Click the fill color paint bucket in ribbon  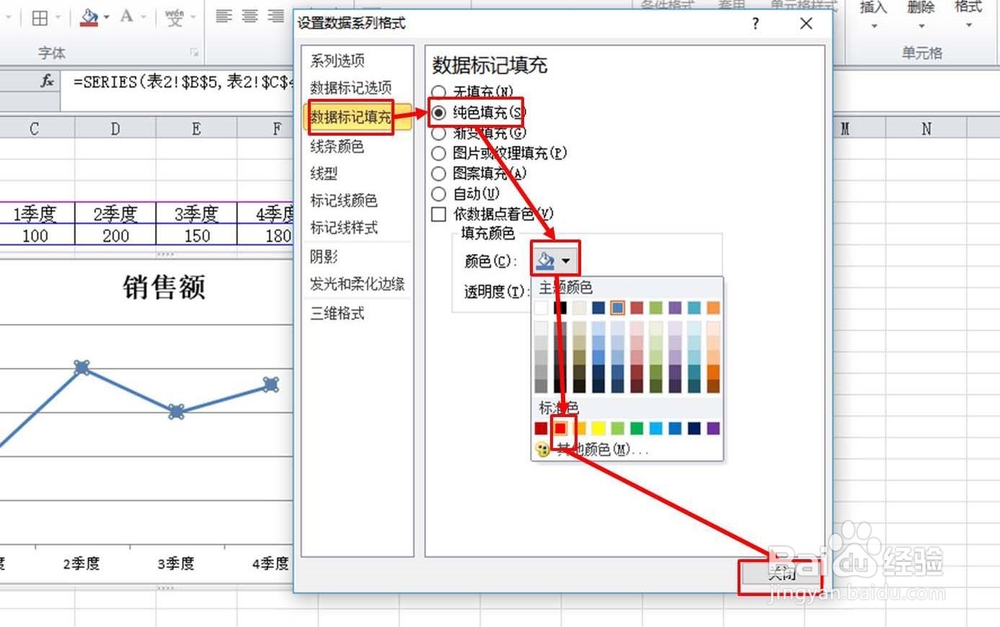[89, 17]
